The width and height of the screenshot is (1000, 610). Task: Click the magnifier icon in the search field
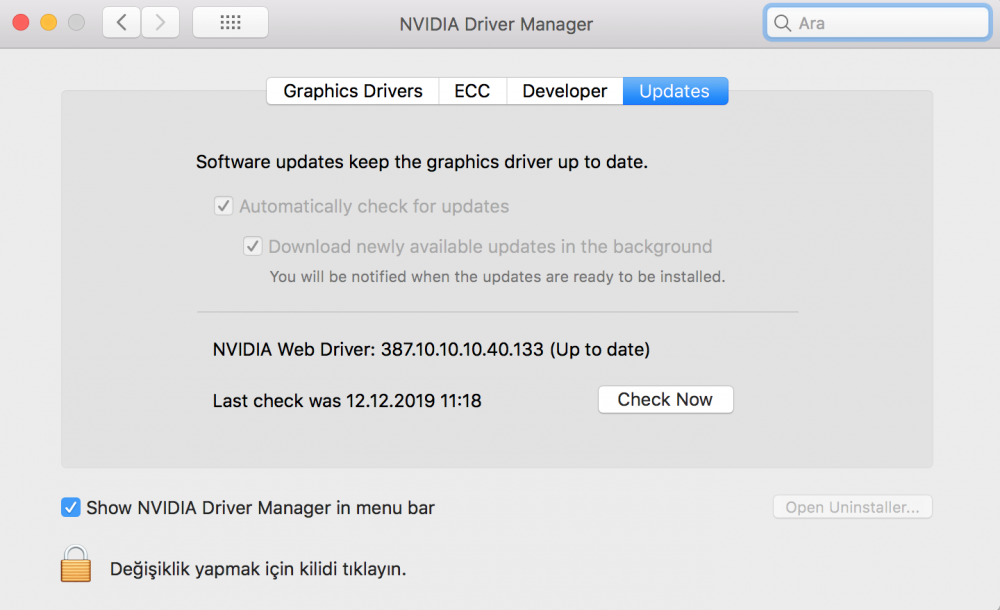[782, 23]
